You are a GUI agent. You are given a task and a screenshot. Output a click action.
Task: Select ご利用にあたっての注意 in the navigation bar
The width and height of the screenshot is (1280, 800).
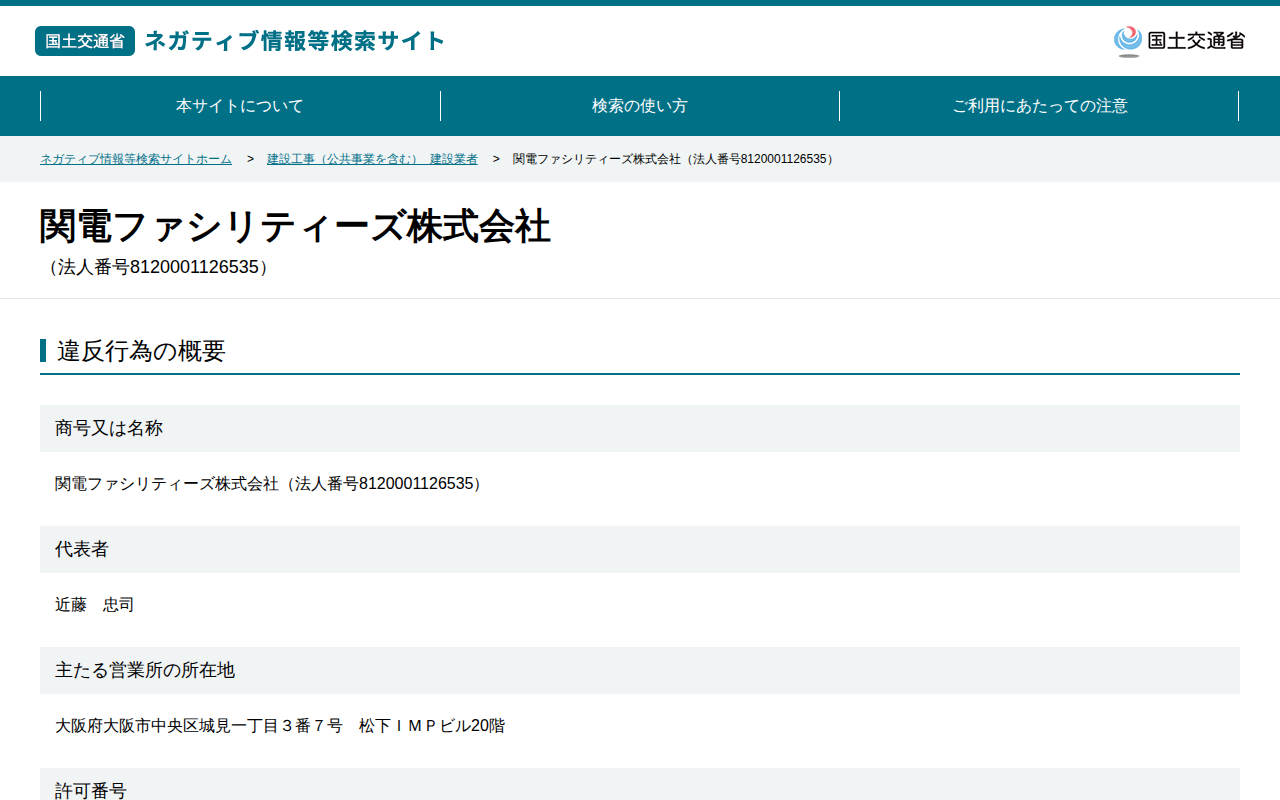[1040, 106]
